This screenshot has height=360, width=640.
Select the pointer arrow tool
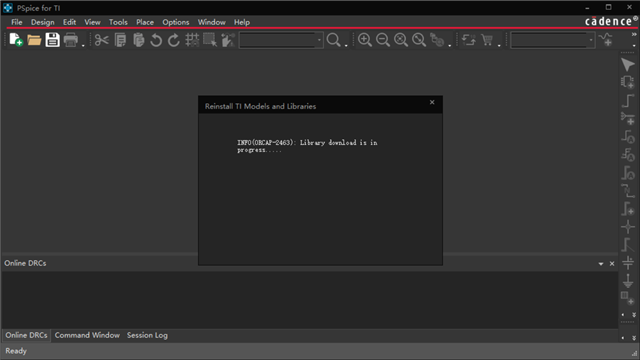pyautogui.click(x=628, y=64)
